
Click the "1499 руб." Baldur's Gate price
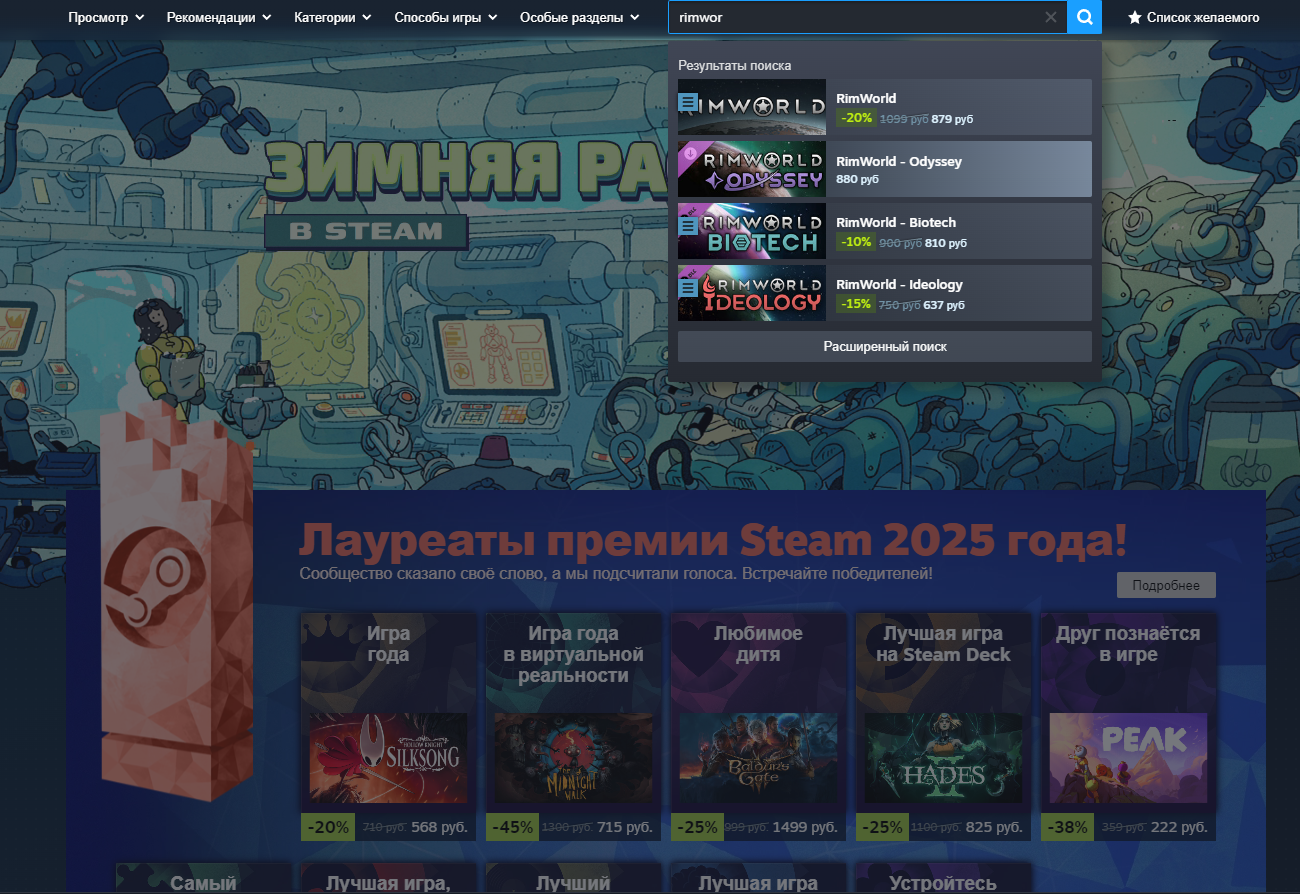[805, 828]
